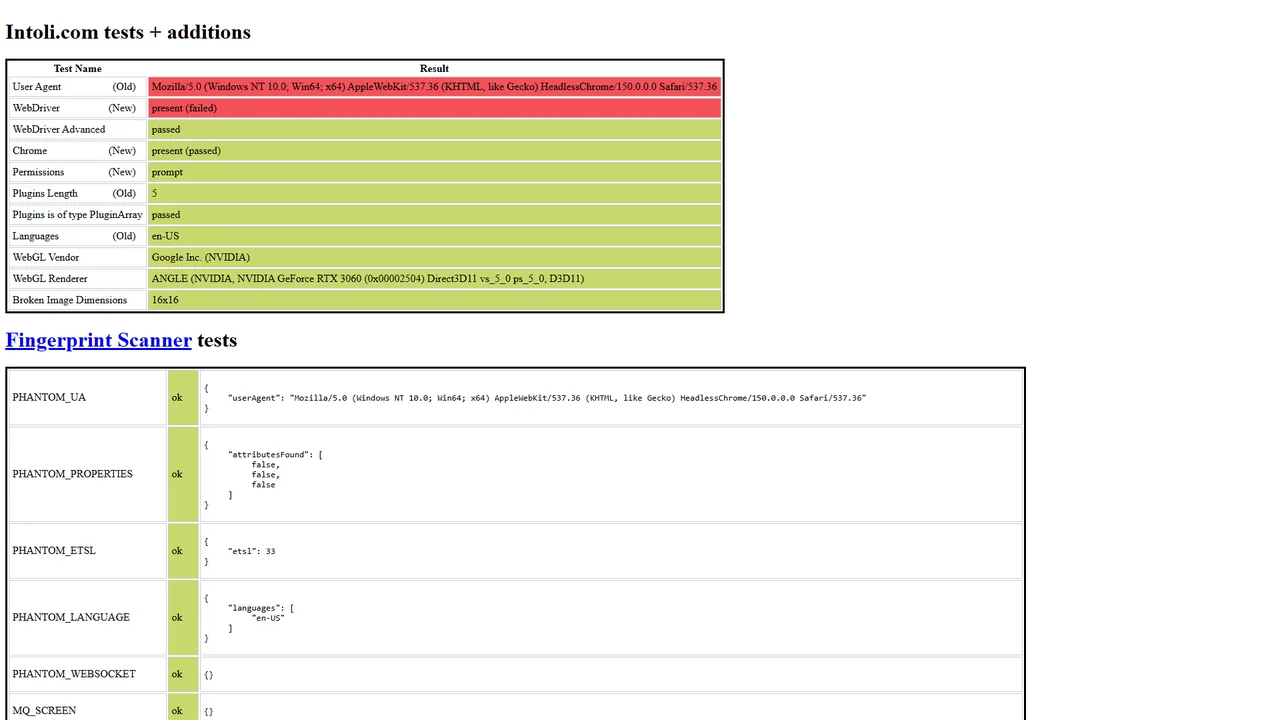Click the 'Google Inc. (NVIDIA)' result cell

coord(434,257)
